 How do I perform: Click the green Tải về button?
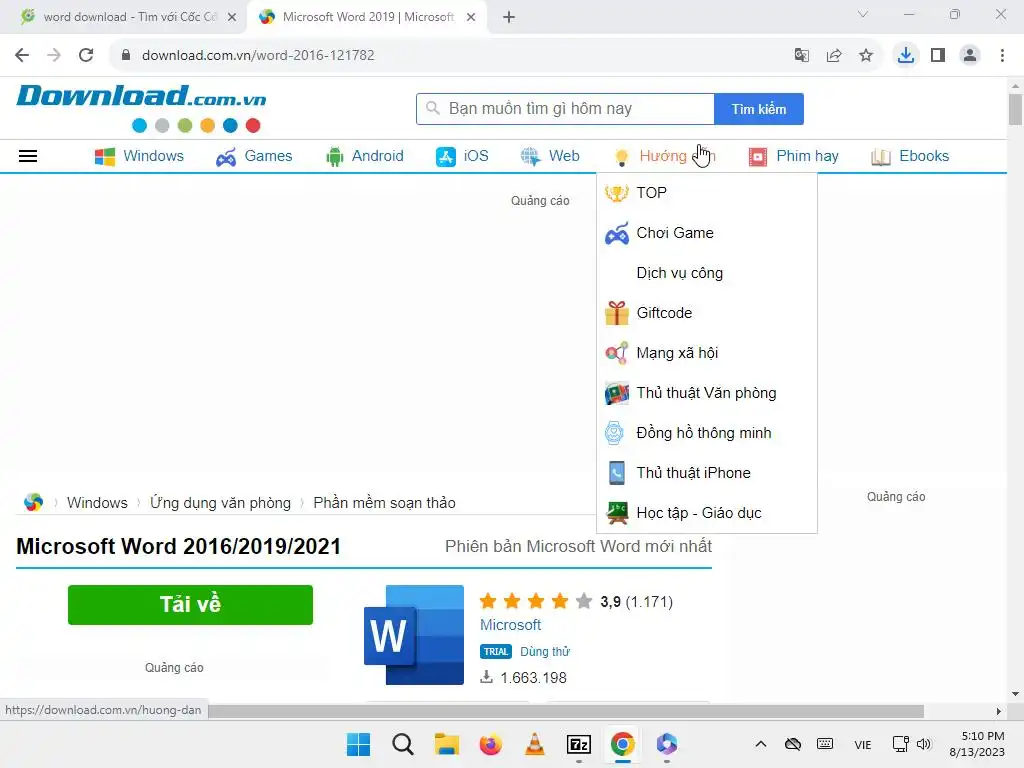(x=190, y=605)
